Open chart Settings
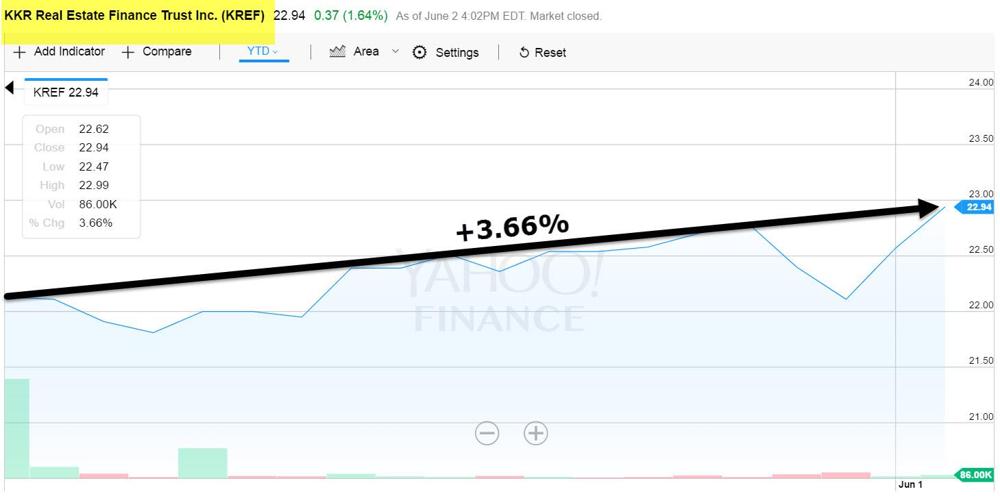The height and width of the screenshot is (496, 1000). (446, 52)
